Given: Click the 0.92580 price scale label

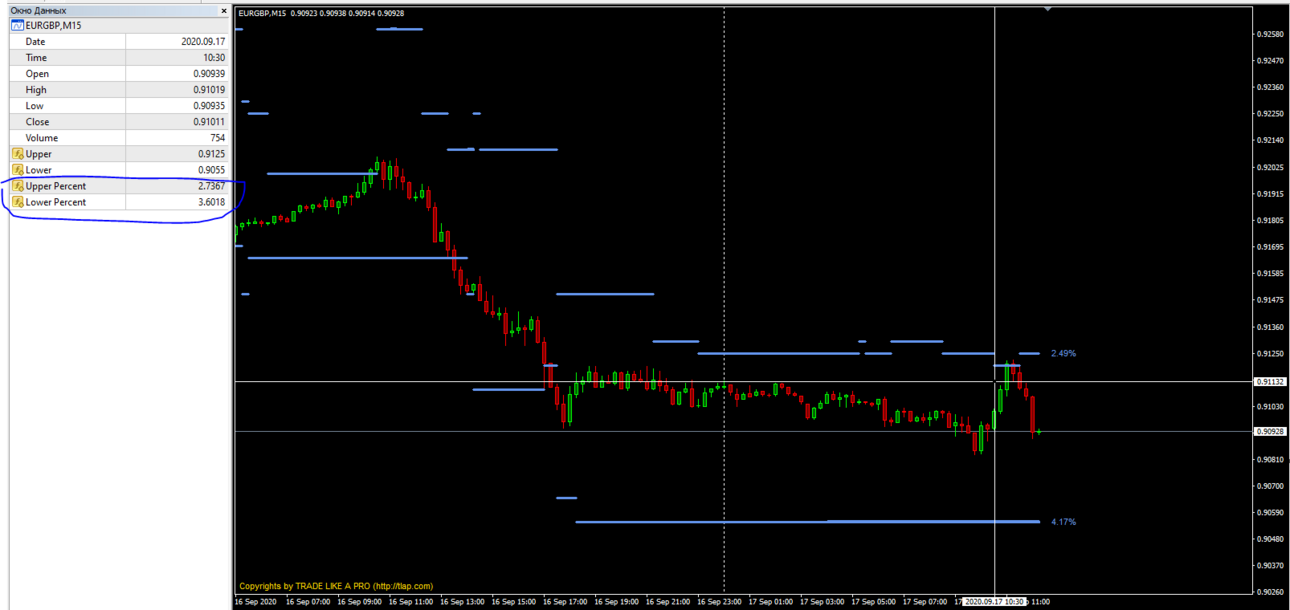Looking at the screenshot, I should pyautogui.click(x=1271, y=34).
